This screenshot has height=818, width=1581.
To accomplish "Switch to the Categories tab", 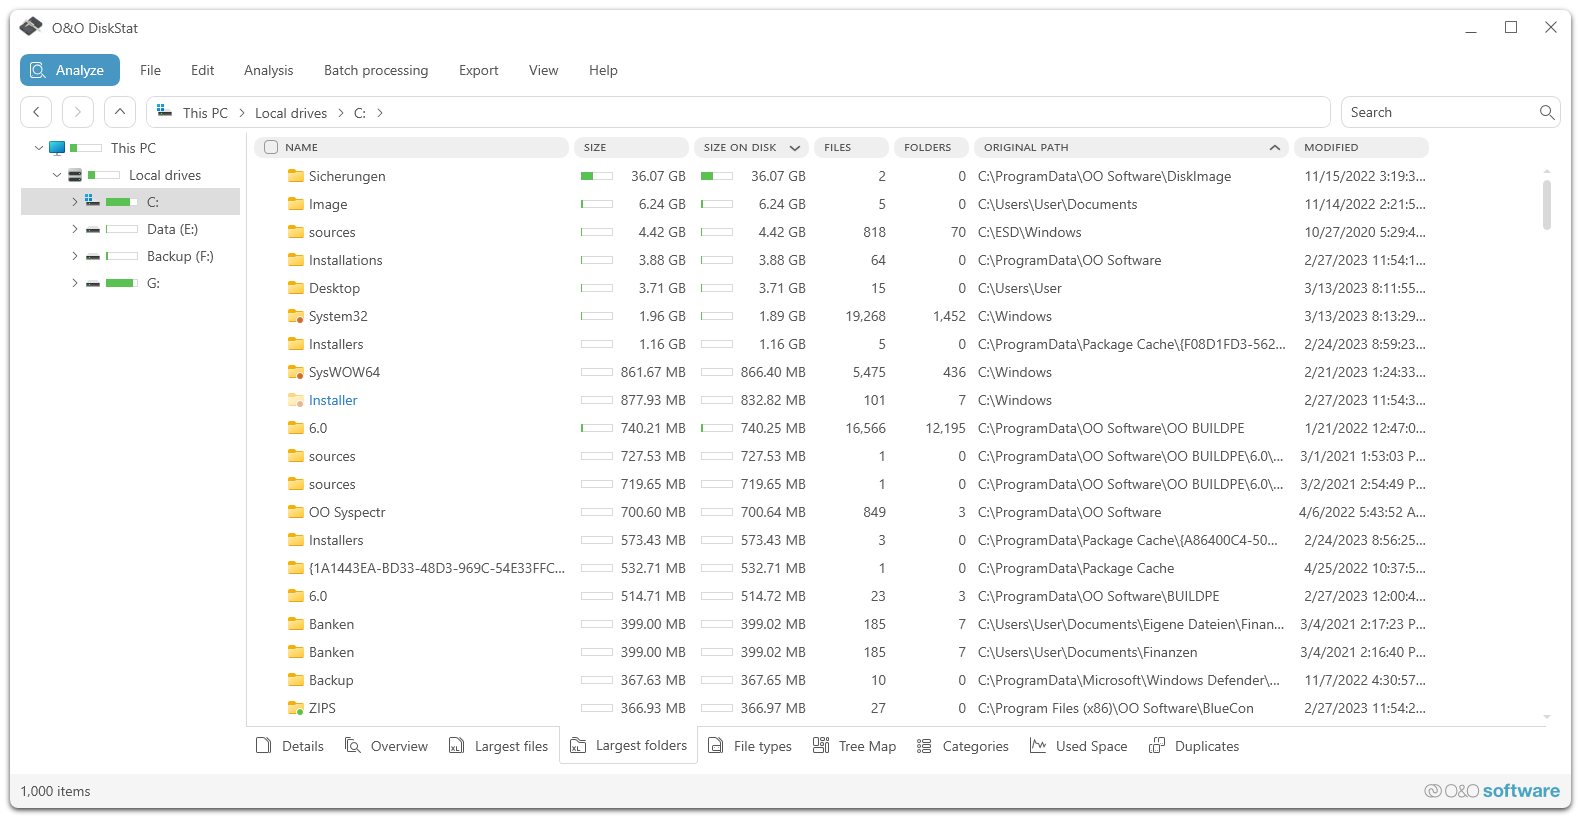I will [963, 746].
